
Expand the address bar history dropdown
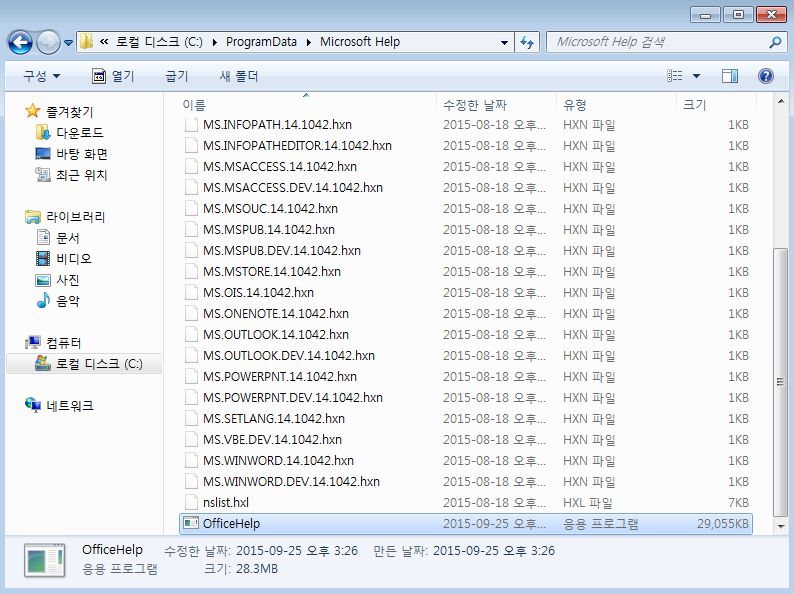[504, 43]
